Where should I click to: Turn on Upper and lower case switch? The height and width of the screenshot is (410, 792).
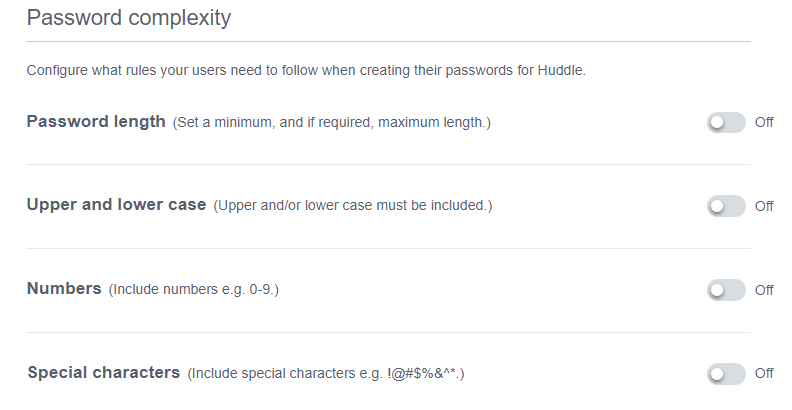click(x=726, y=206)
